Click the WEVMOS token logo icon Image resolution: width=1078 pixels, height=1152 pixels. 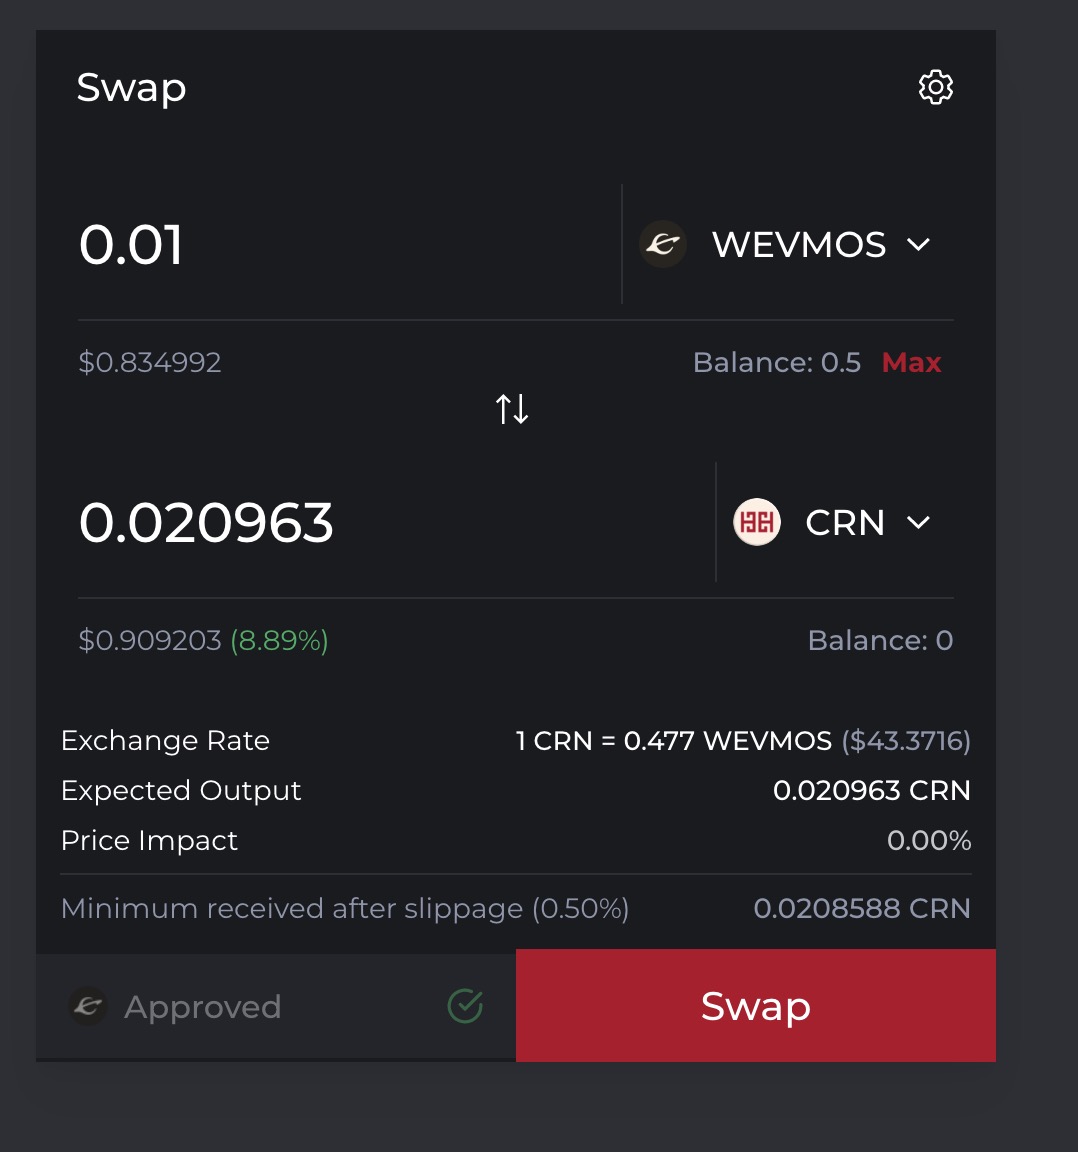click(x=663, y=244)
